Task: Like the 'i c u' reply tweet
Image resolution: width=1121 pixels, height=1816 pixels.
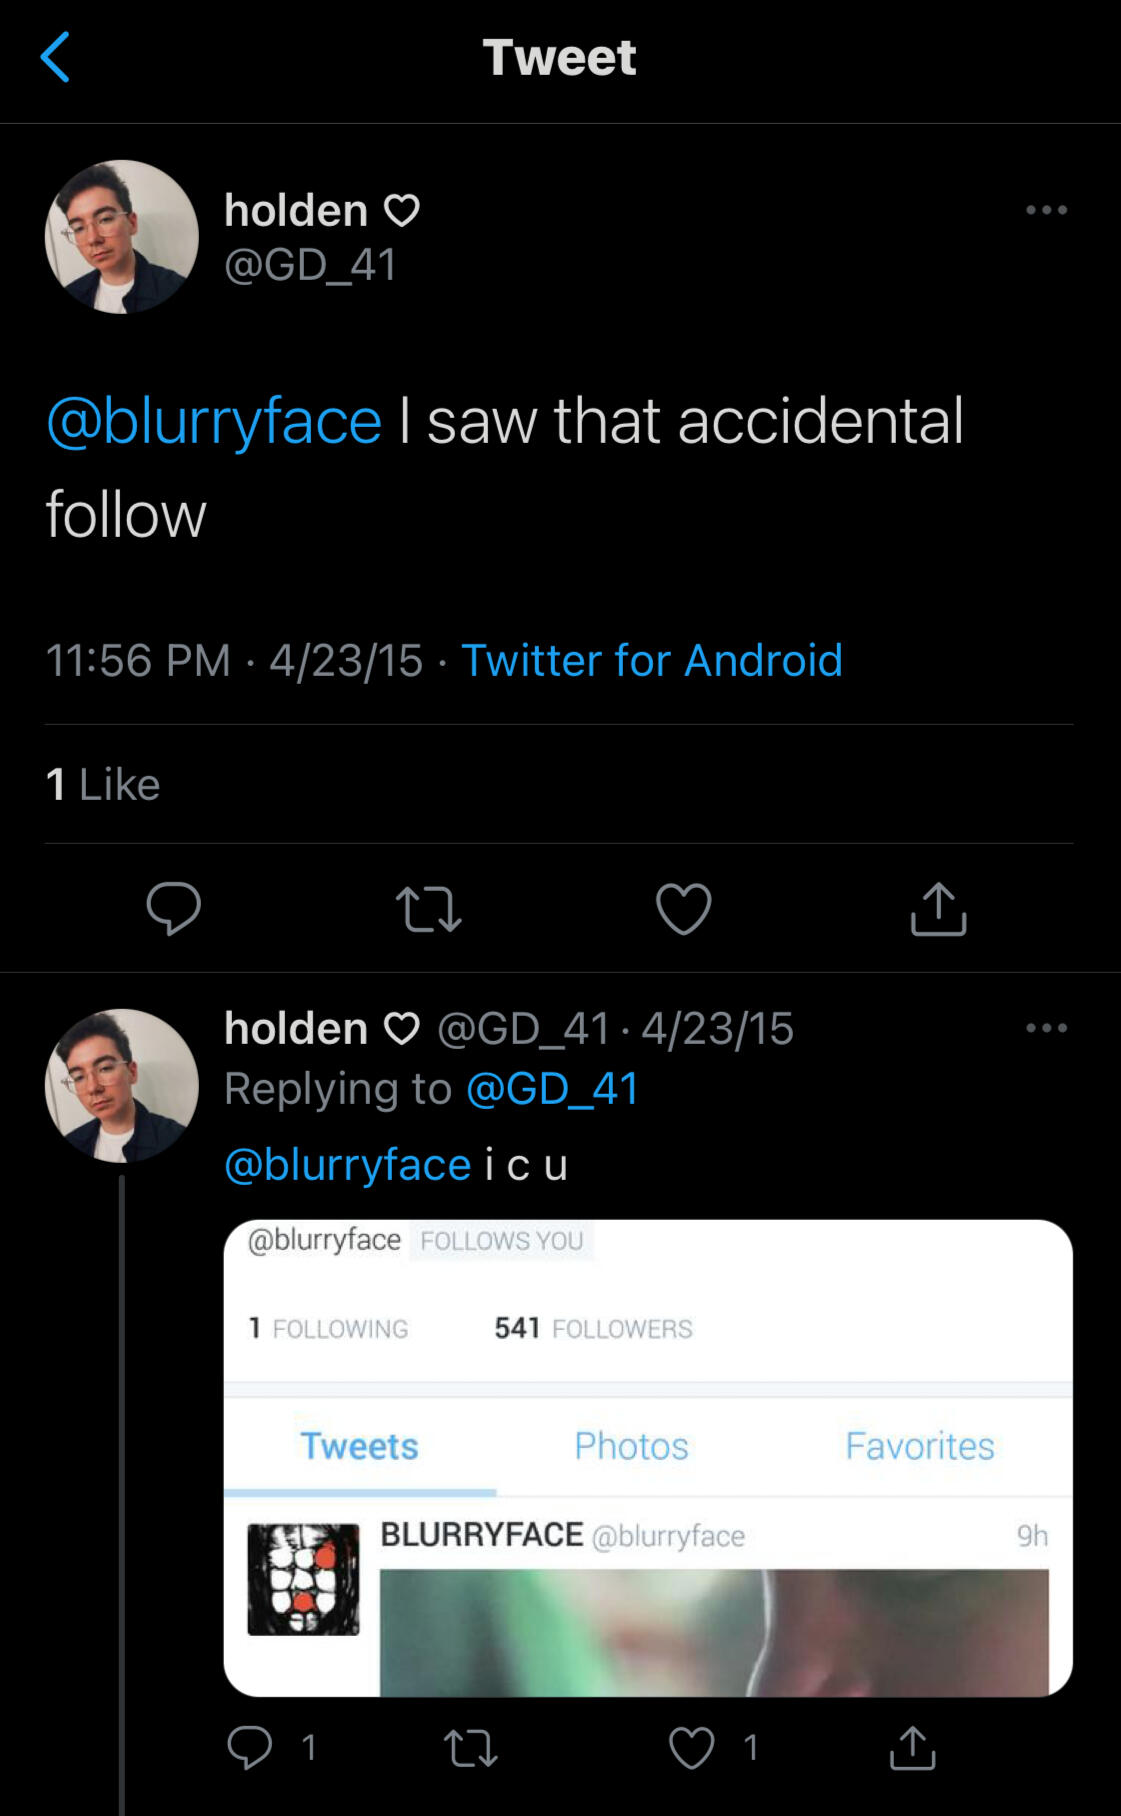Action: 692,1748
